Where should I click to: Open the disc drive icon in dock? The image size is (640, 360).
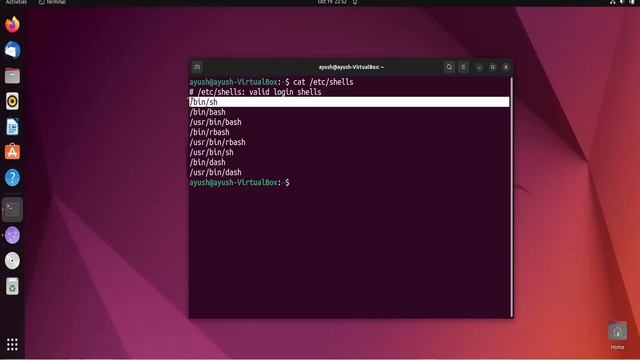coord(12,261)
